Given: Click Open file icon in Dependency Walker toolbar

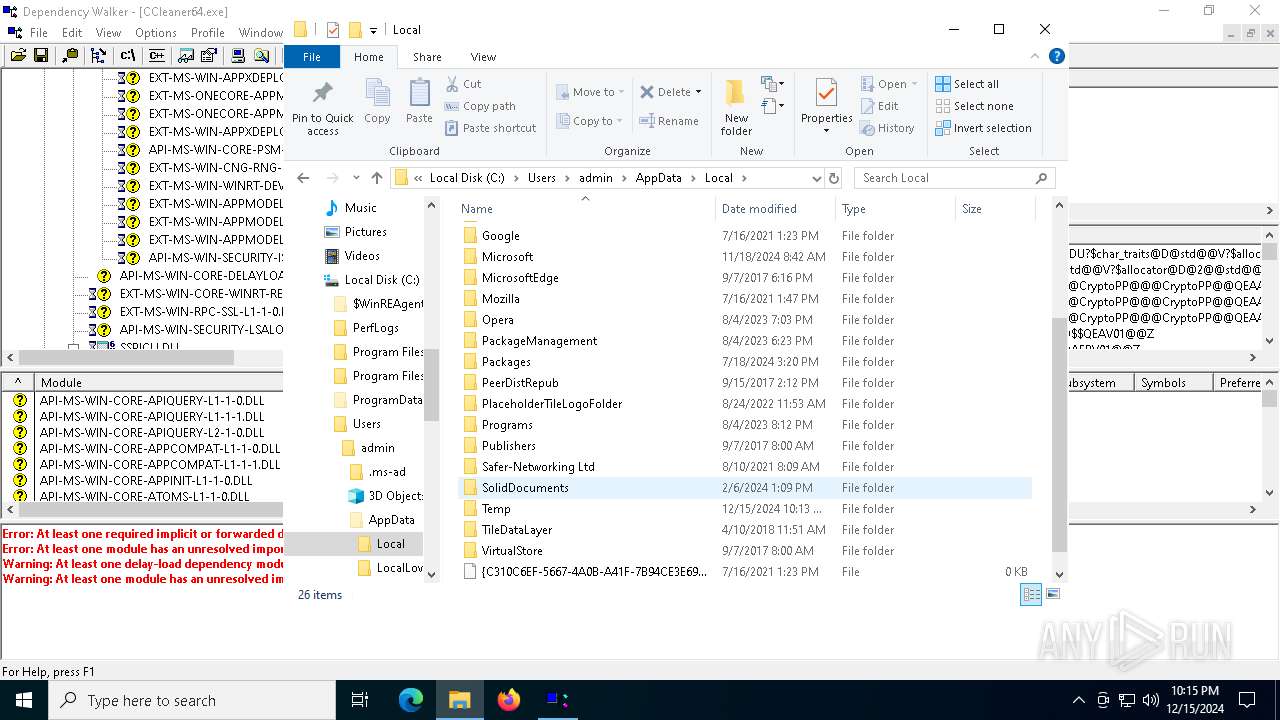Looking at the screenshot, I should [18, 56].
